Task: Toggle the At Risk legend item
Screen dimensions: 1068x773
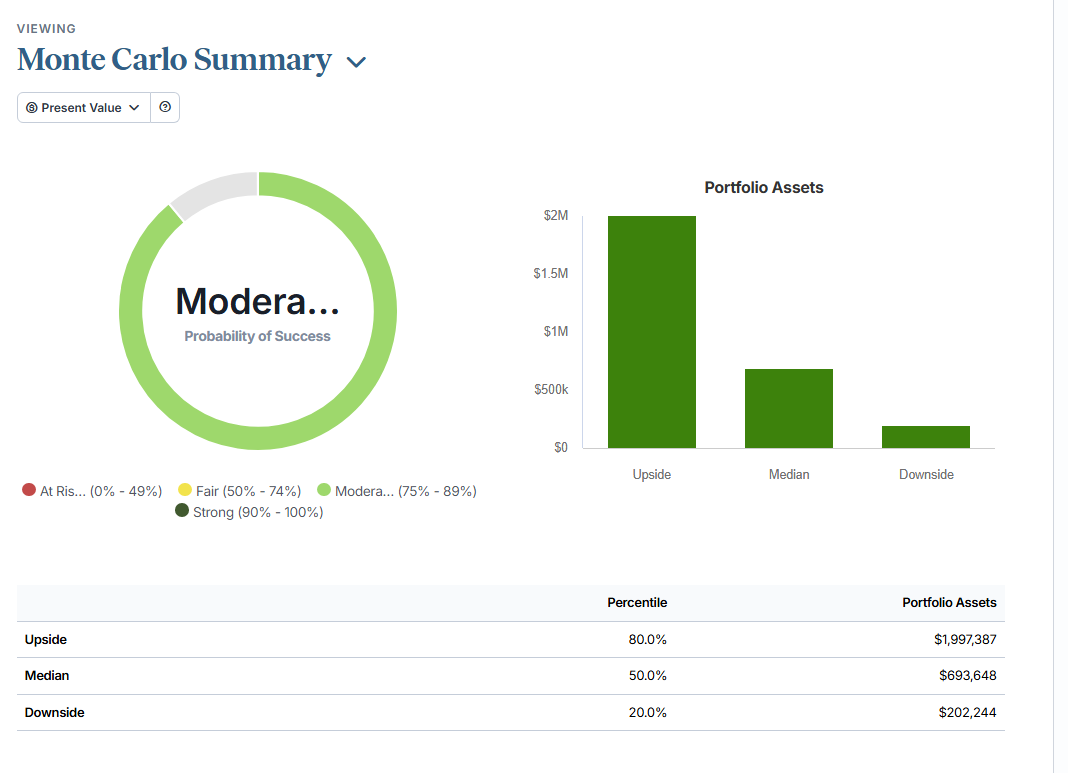Action: pyautogui.click(x=92, y=491)
